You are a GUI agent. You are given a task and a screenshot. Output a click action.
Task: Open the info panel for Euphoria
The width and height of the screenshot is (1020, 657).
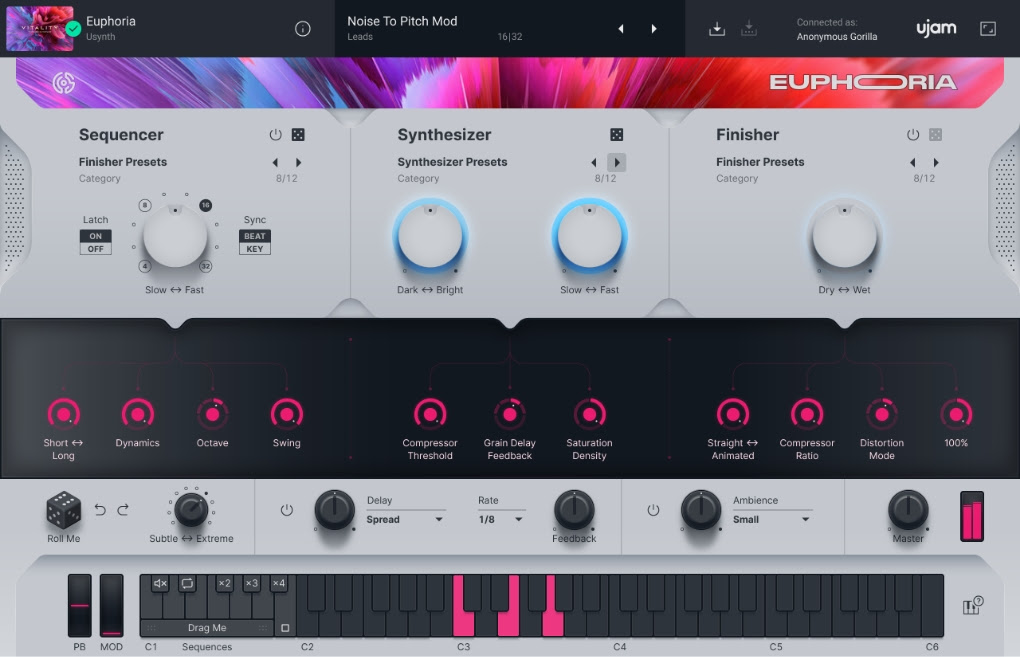(x=302, y=29)
